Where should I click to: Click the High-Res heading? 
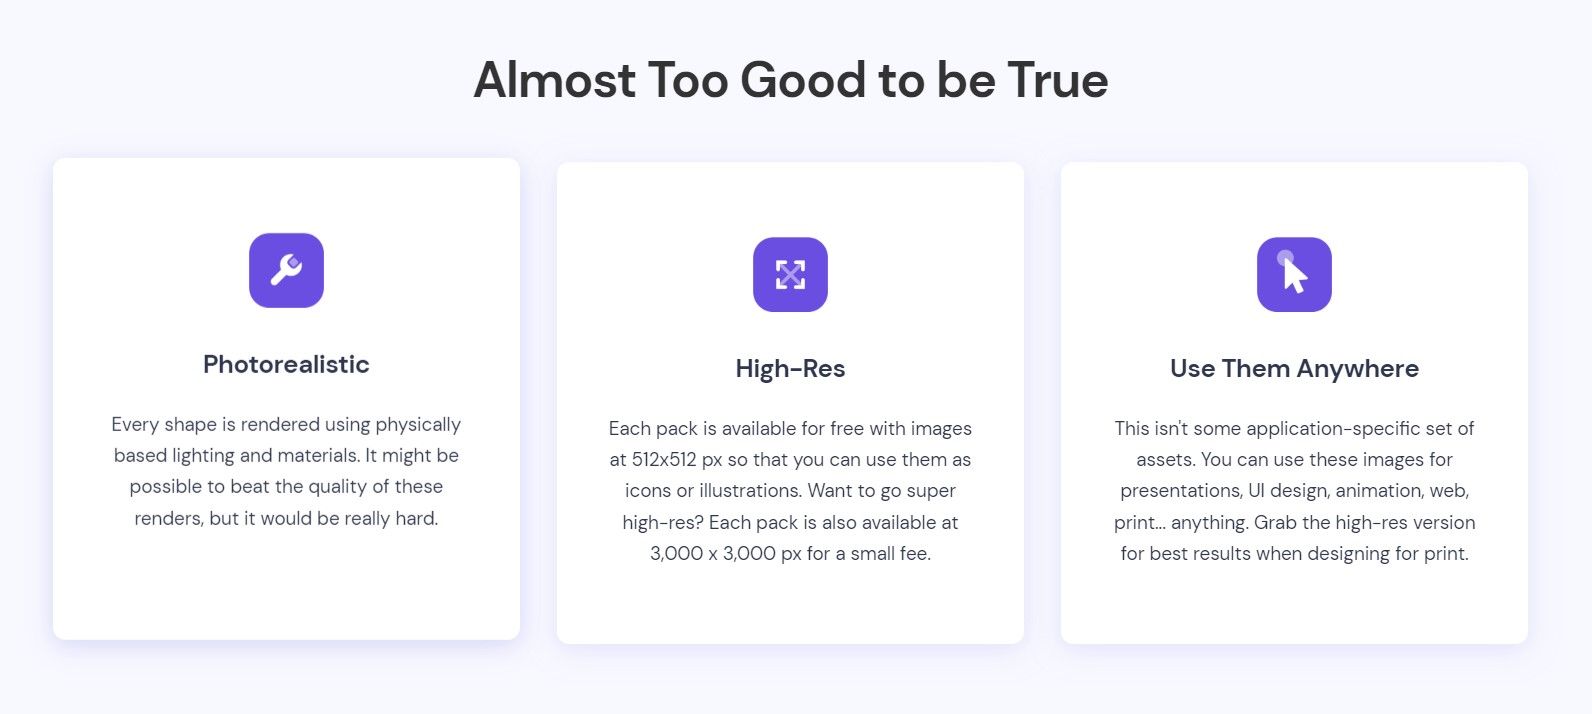[790, 368]
